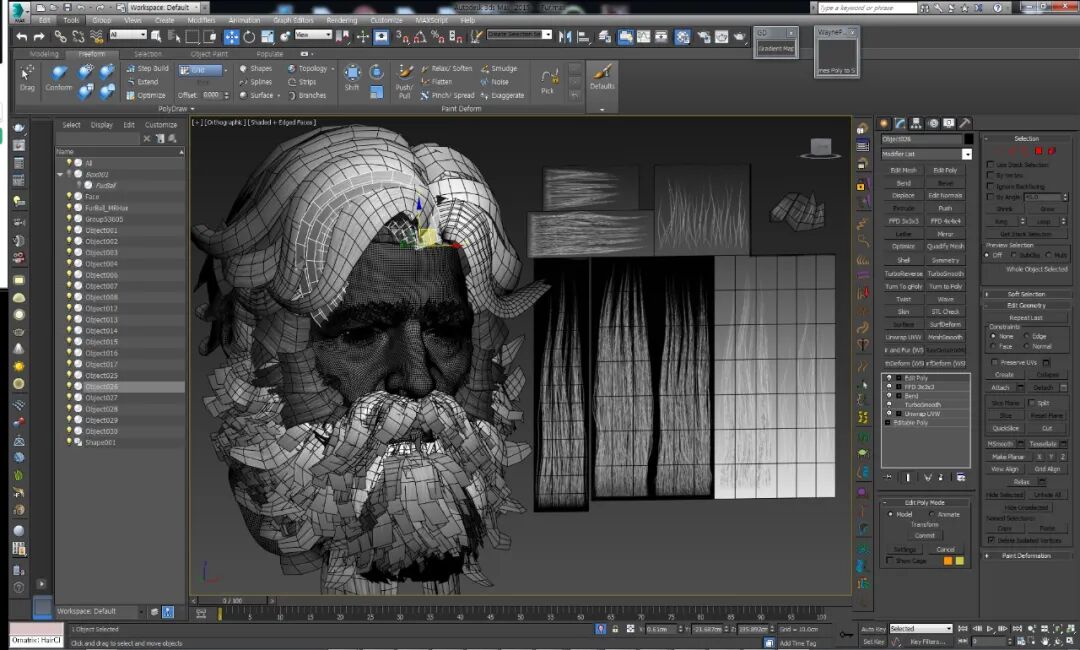Click the Unwrap UVW modifier button
The height and width of the screenshot is (650, 1080).
(903, 337)
